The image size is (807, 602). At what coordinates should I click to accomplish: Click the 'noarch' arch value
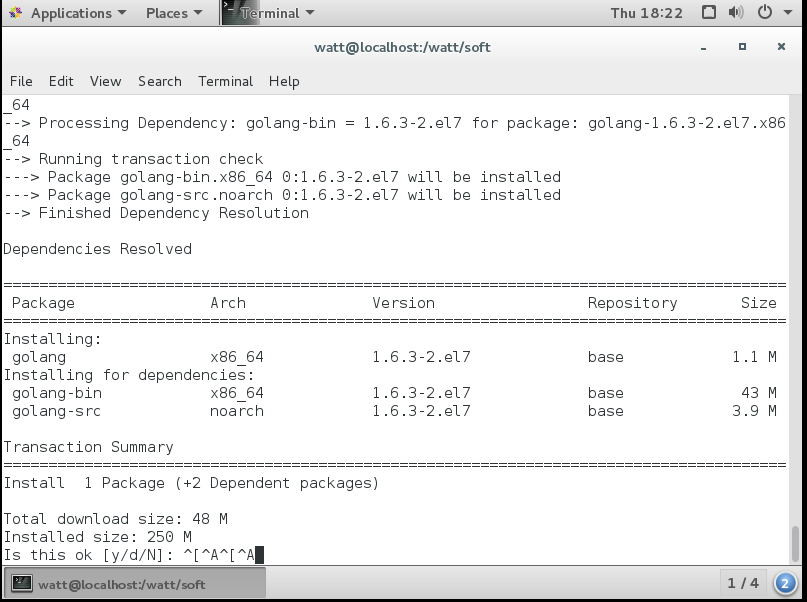pos(237,411)
